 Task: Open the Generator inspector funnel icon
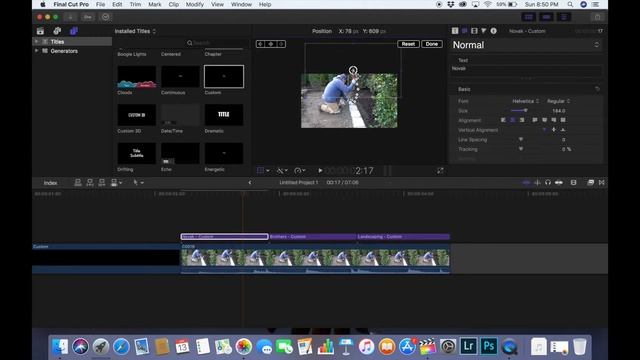[484, 31]
